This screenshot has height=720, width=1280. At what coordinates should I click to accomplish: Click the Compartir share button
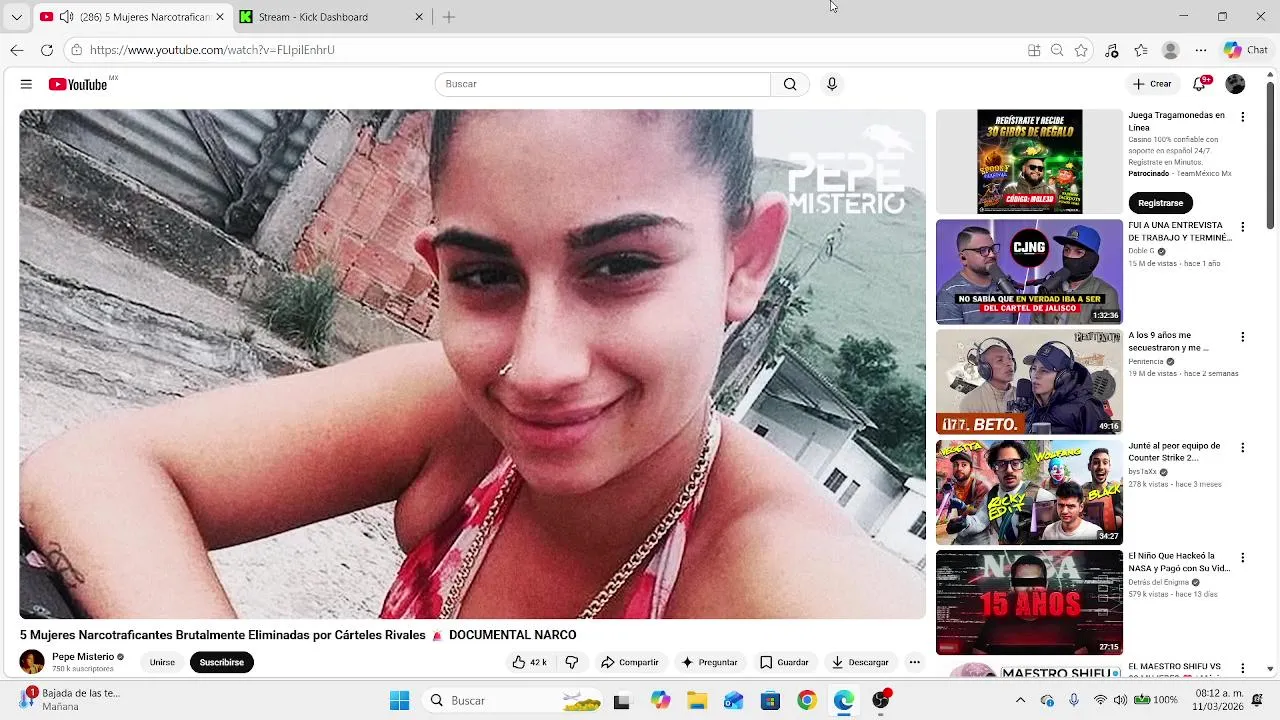click(629, 662)
